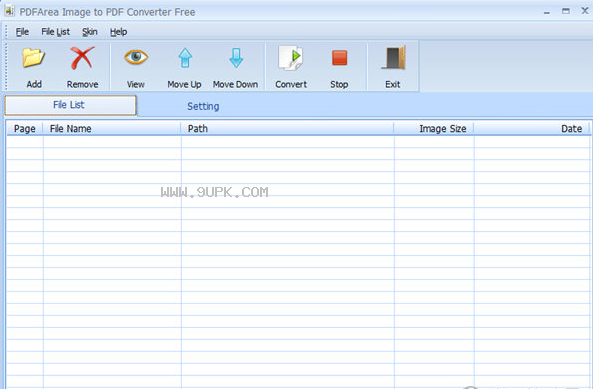Switch to the File List tab
593x389 pixels.
point(70,105)
